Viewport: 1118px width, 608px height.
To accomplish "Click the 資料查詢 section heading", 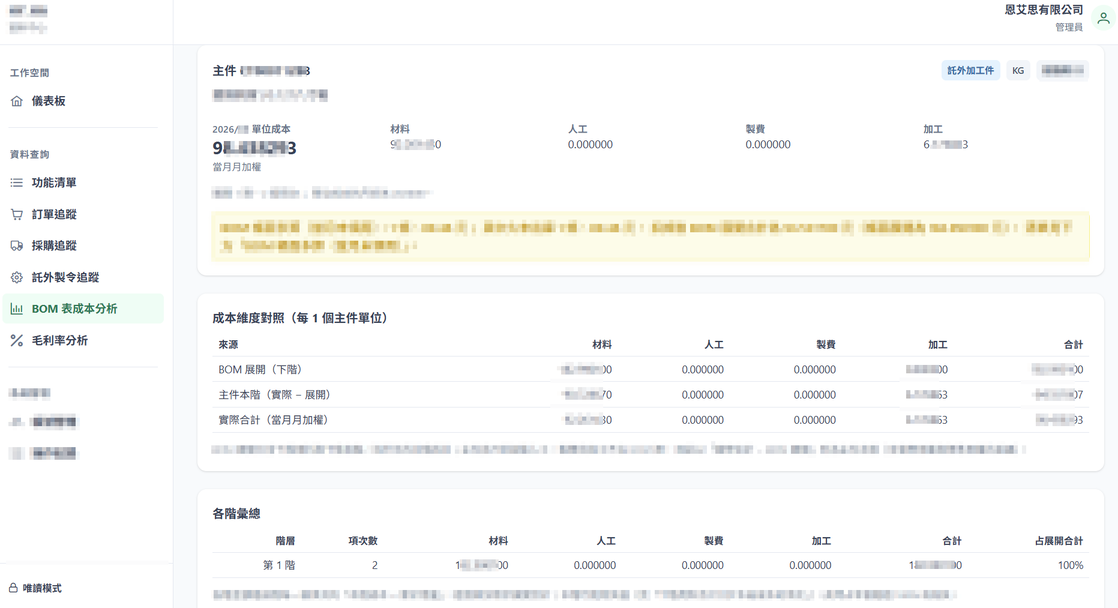I will [29, 155].
